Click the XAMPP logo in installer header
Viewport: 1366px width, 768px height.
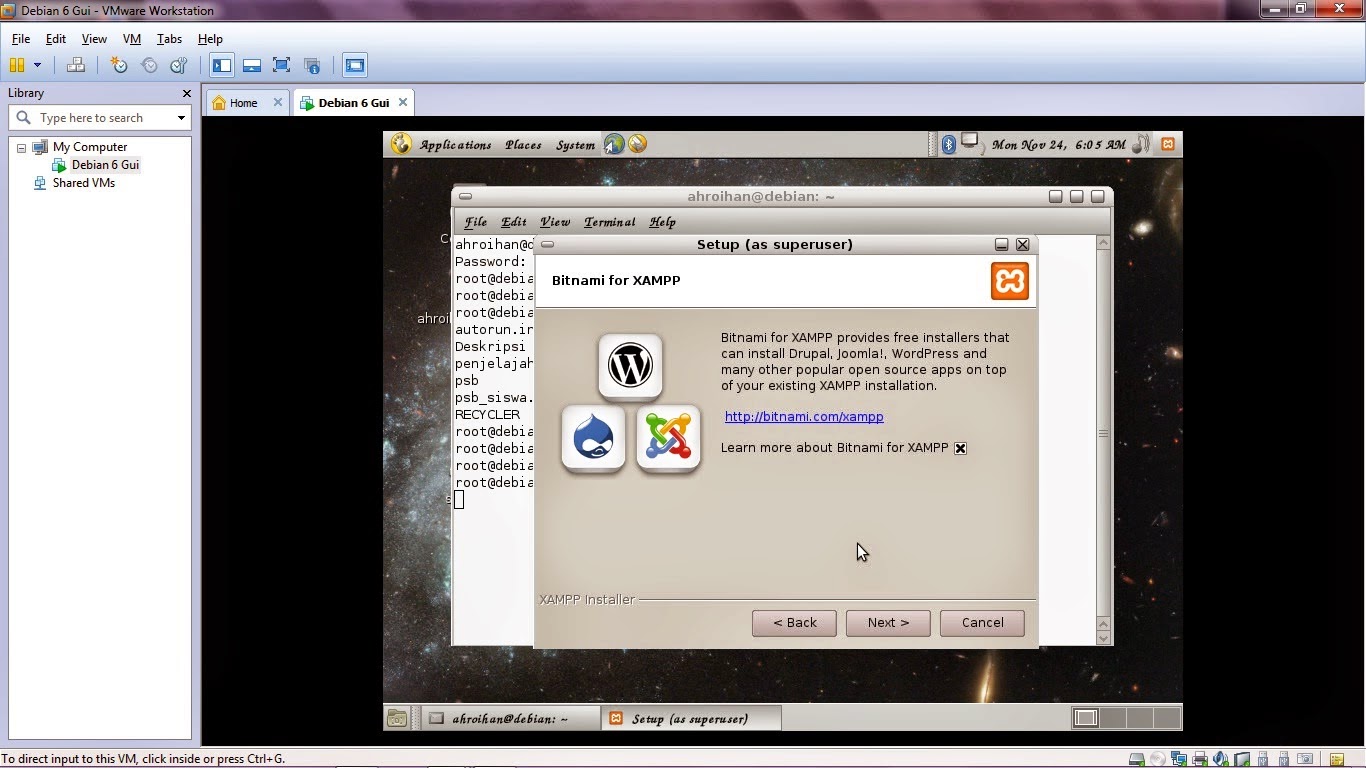1009,281
